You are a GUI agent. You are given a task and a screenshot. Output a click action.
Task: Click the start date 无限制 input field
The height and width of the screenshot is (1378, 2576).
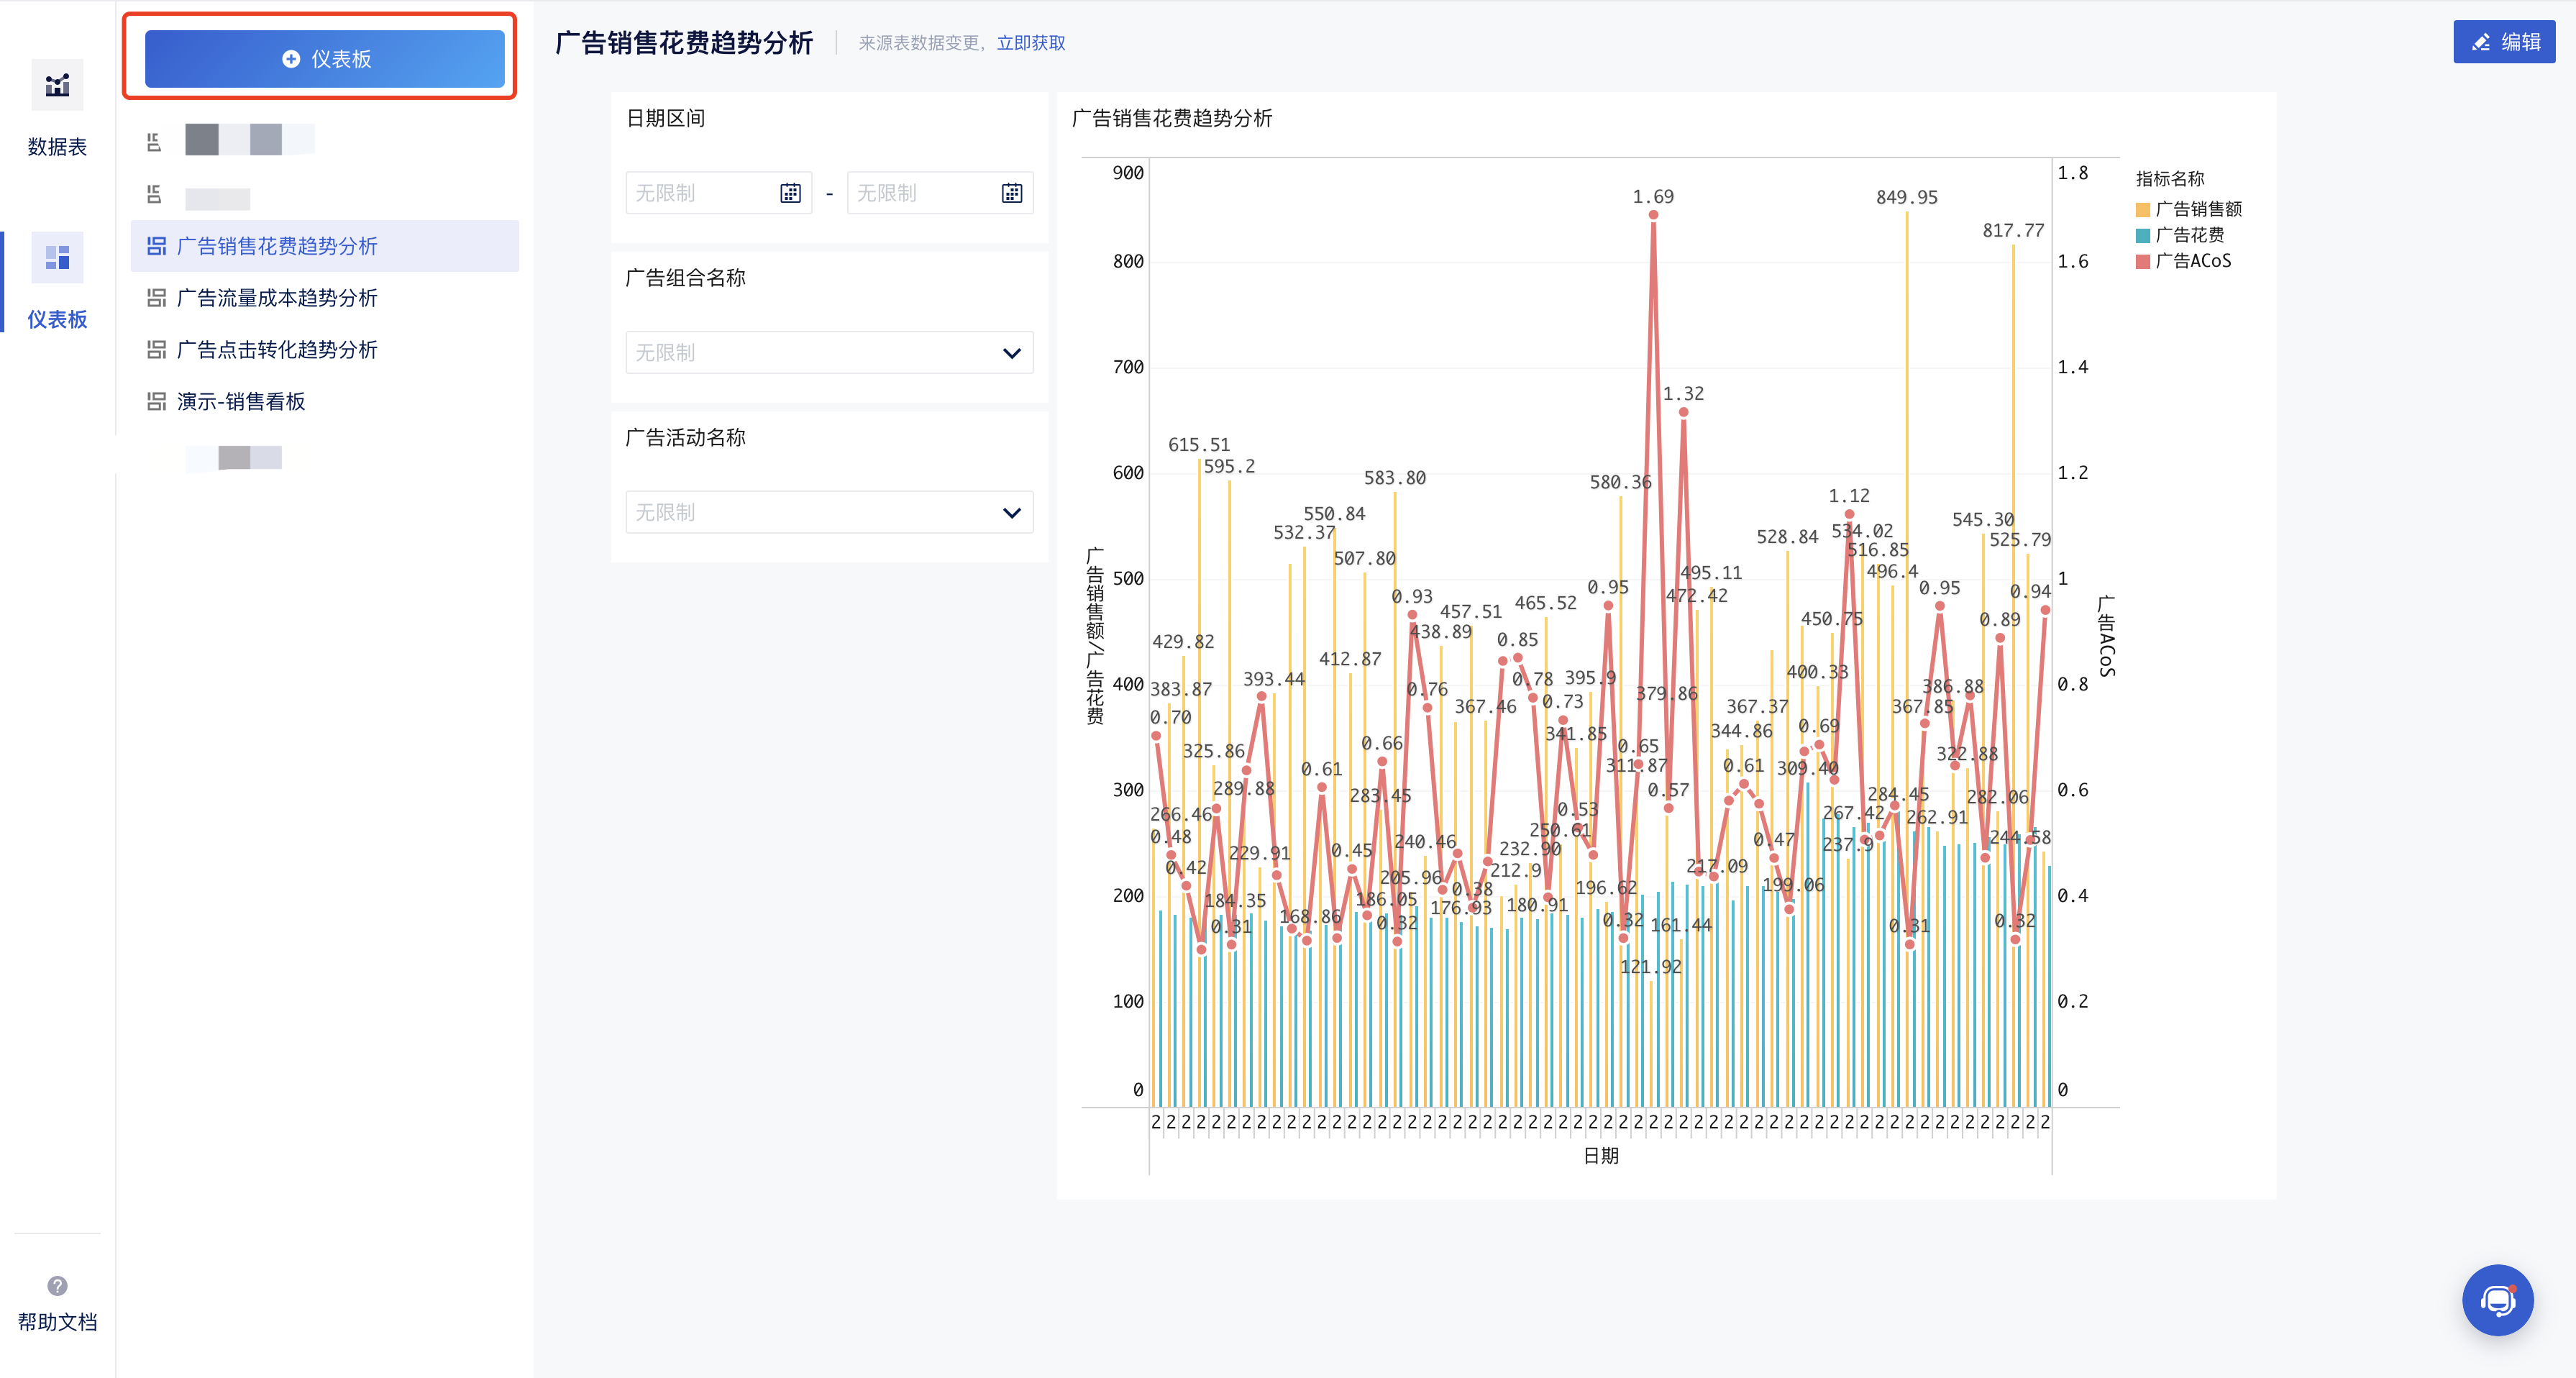[700, 193]
